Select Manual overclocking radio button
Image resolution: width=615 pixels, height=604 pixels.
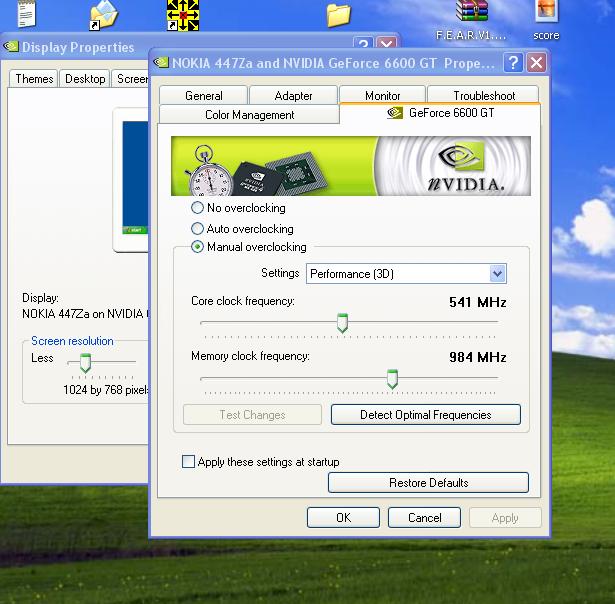click(x=197, y=247)
